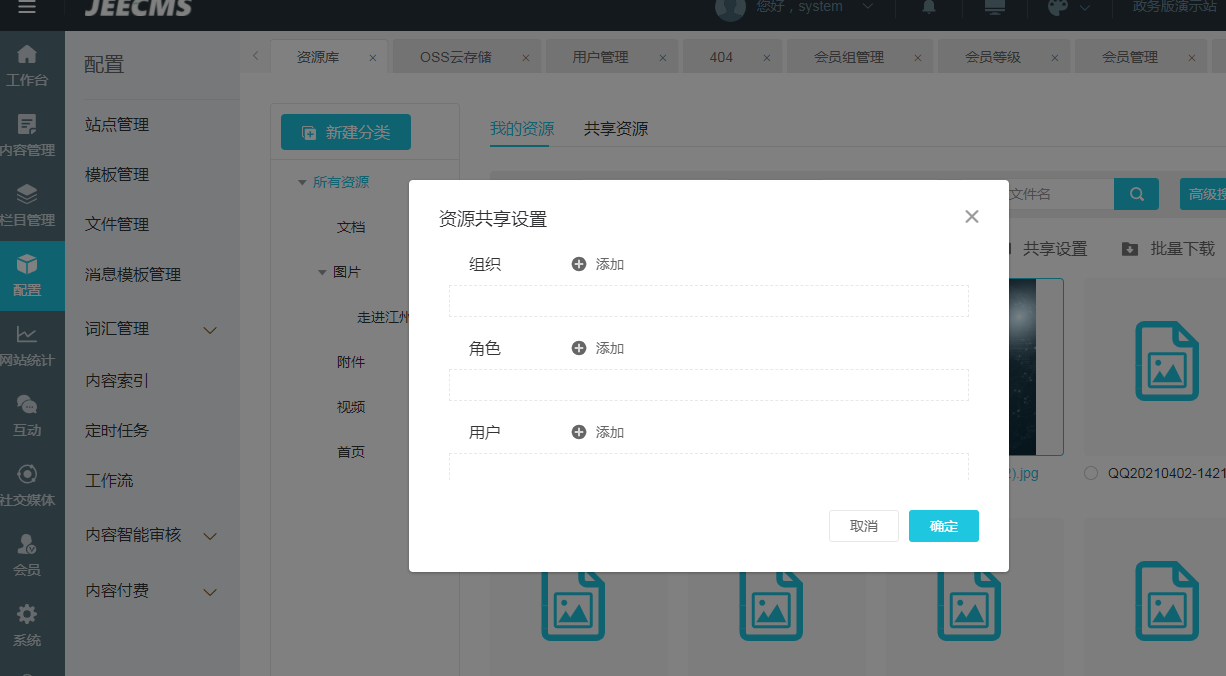Switch to the OSS云存储 tab
Viewport: 1226px width, 676px height.
click(455, 57)
